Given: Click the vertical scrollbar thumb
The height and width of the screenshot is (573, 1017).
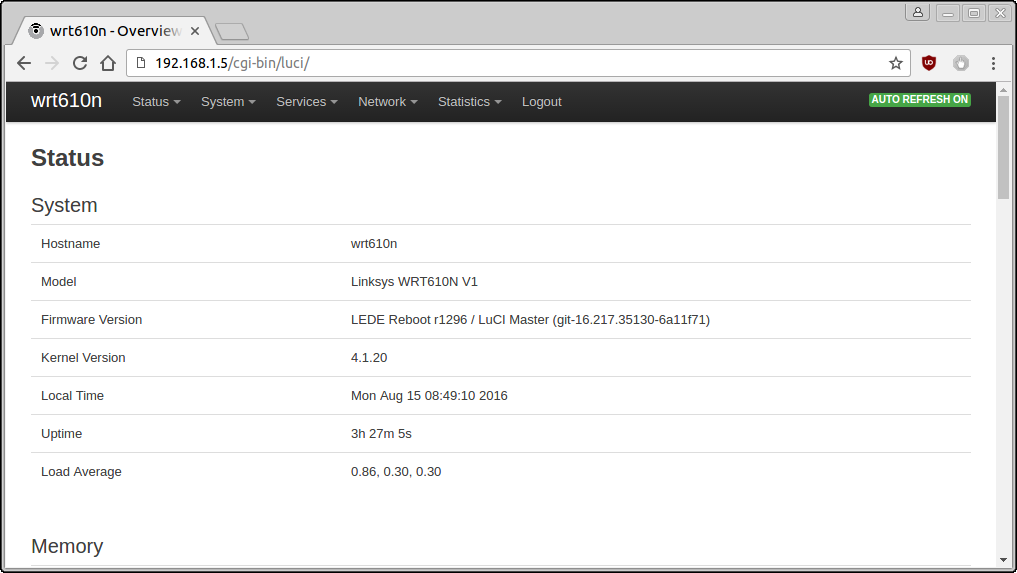Looking at the screenshot, I should click(x=1003, y=147).
